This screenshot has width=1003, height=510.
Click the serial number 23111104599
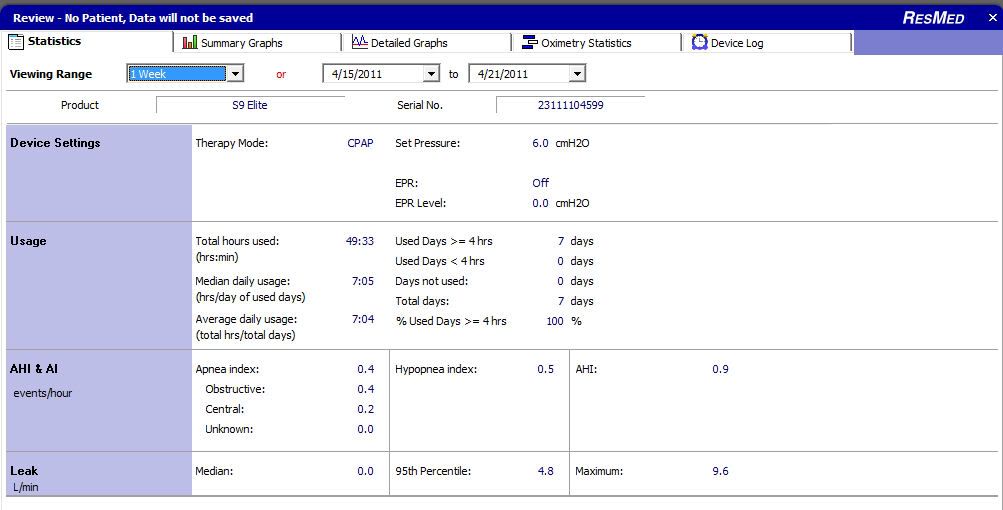(571, 105)
